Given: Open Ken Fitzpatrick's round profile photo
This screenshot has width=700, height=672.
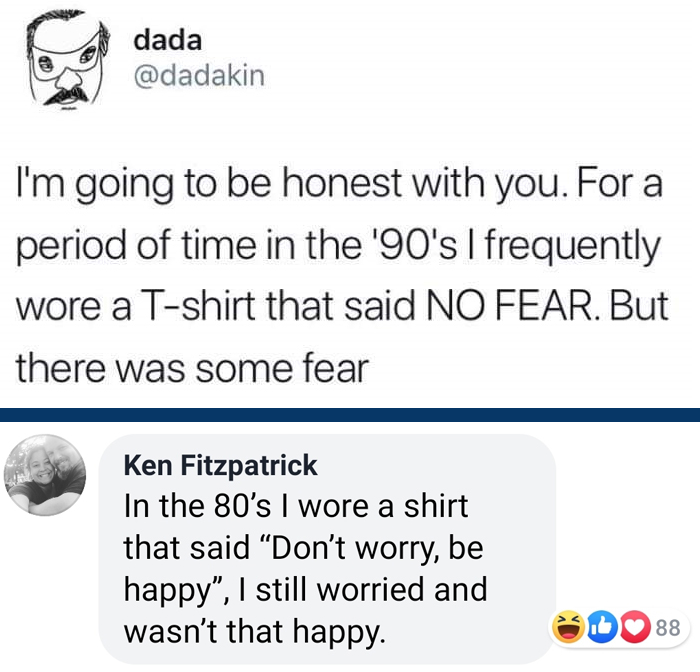Looking at the screenshot, I should pos(46,476).
